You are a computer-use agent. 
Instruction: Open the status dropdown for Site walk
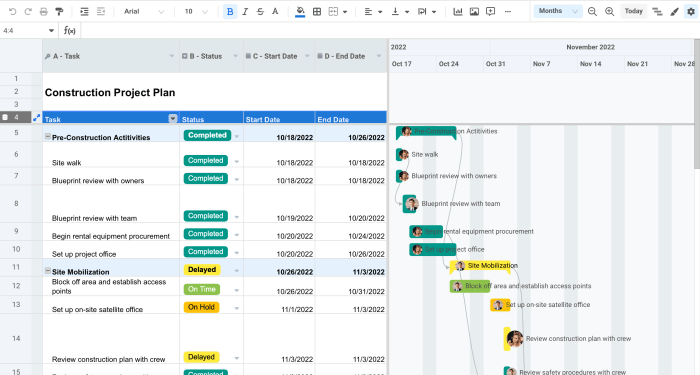click(237, 162)
